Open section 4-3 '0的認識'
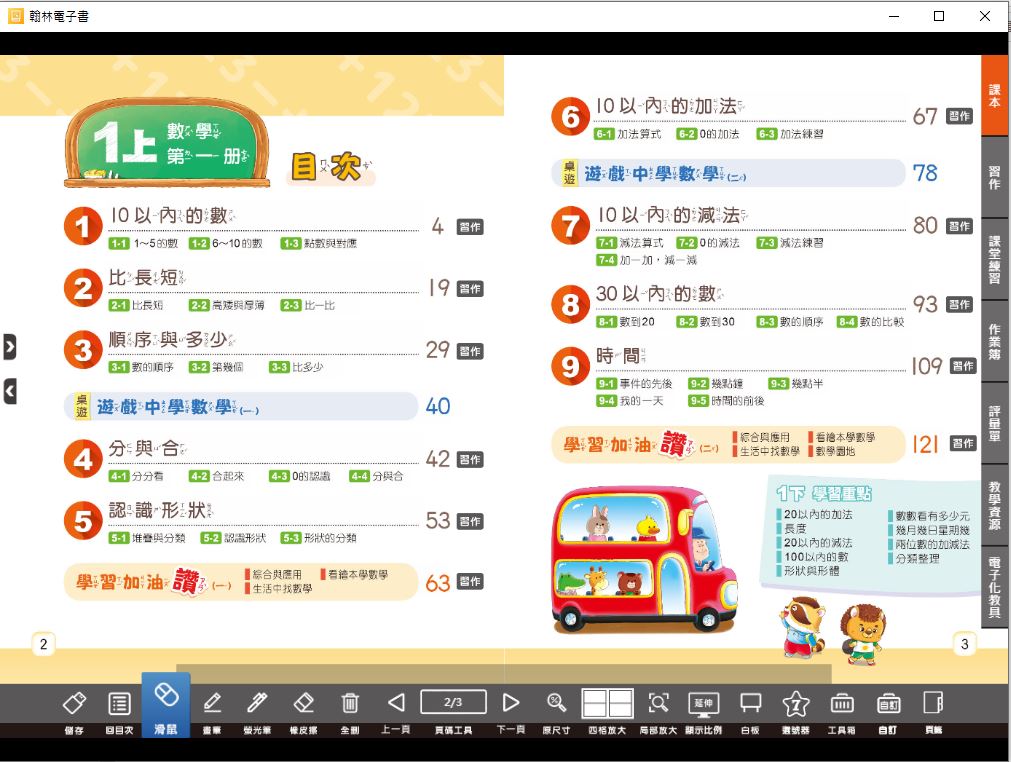The image size is (1011, 762). coord(300,476)
